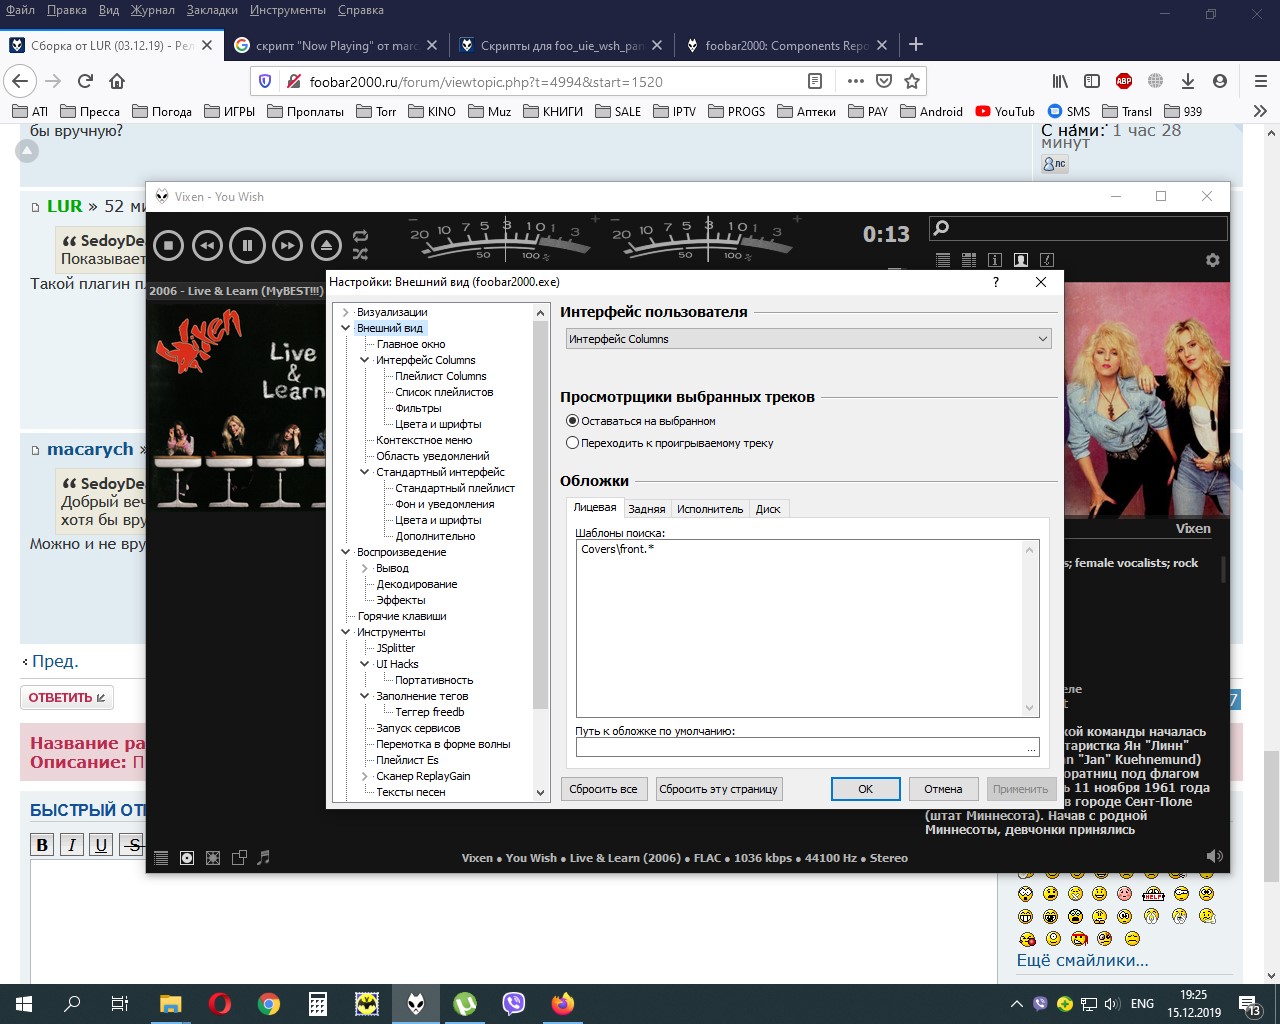Pause the playing track
This screenshot has height=1024, width=1280.
[247, 245]
